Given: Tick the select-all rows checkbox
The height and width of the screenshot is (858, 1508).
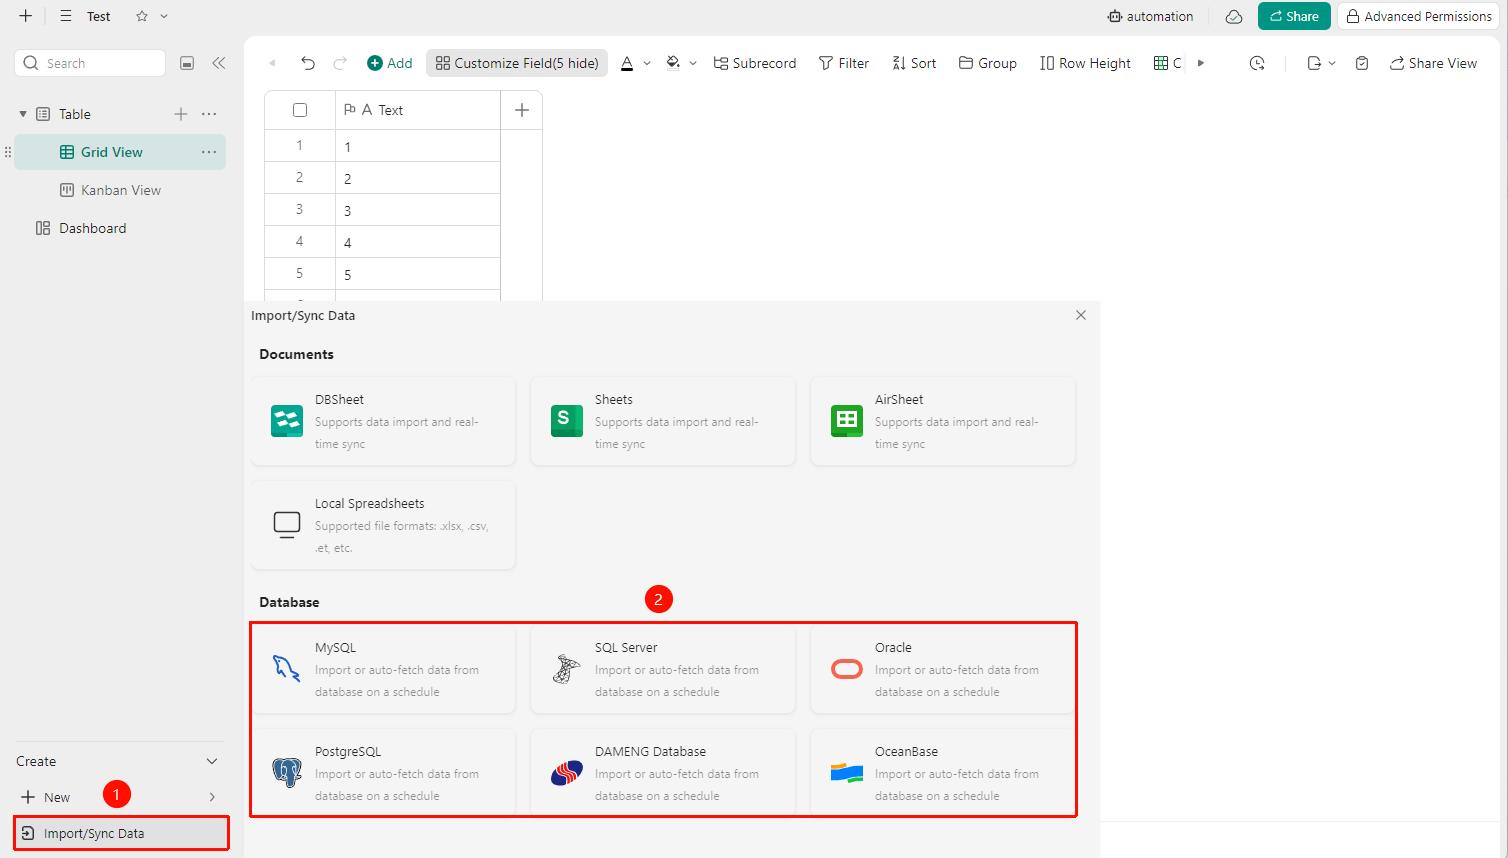Looking at the screenshot, I should coord(300,110).
